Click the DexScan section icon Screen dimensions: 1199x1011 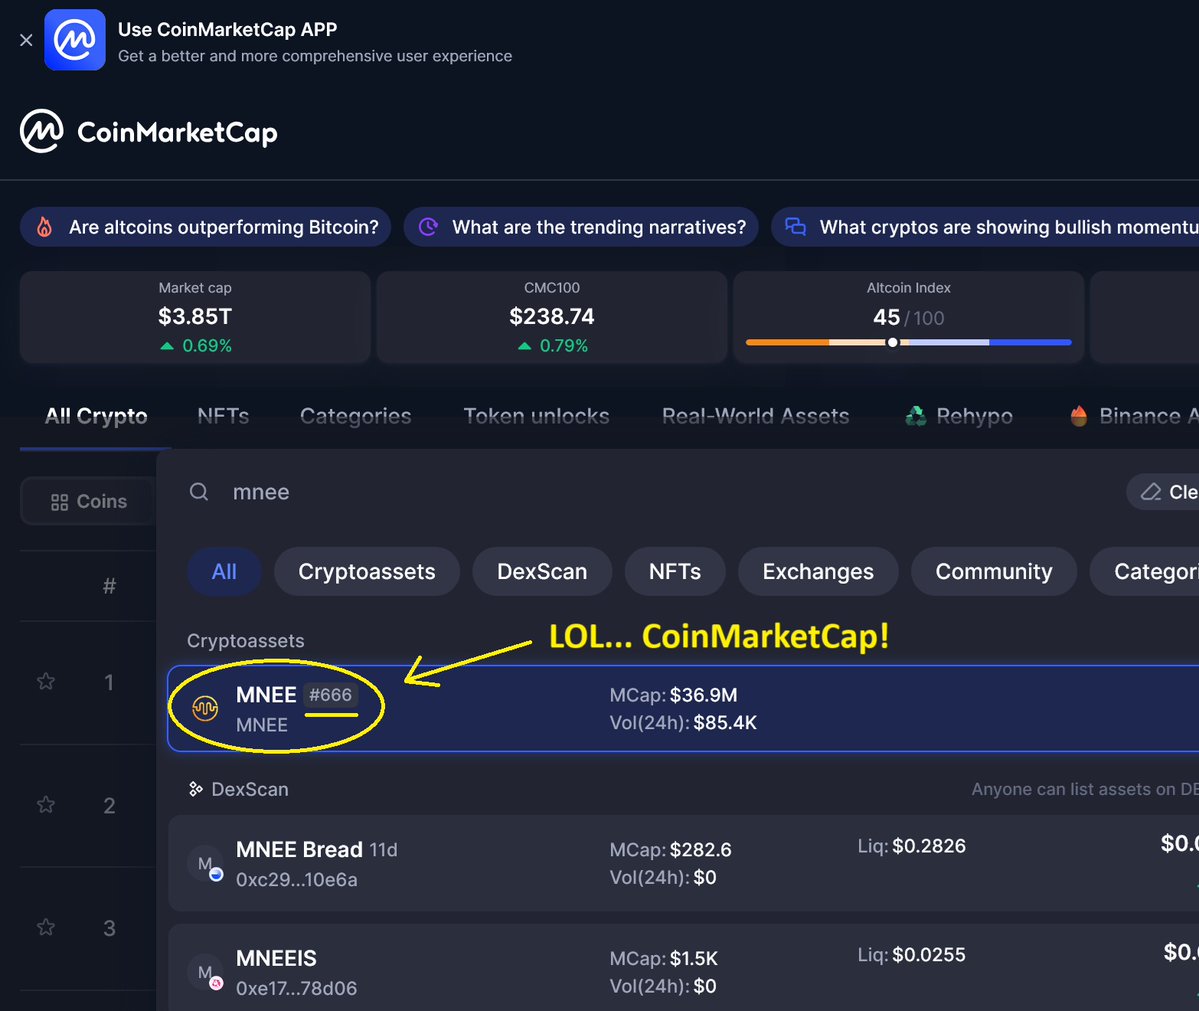(196, 788)
